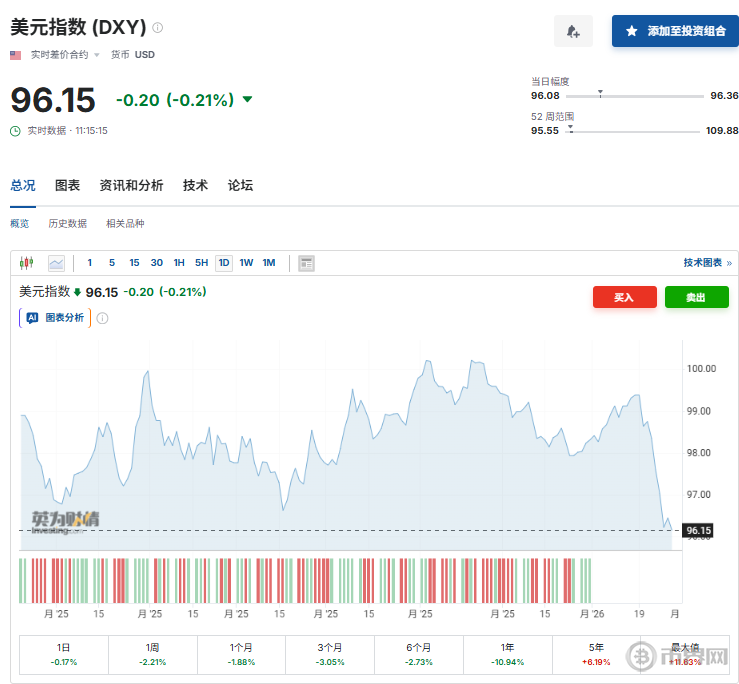
Task: Click the red 买入 button
Action: [624, 297]
